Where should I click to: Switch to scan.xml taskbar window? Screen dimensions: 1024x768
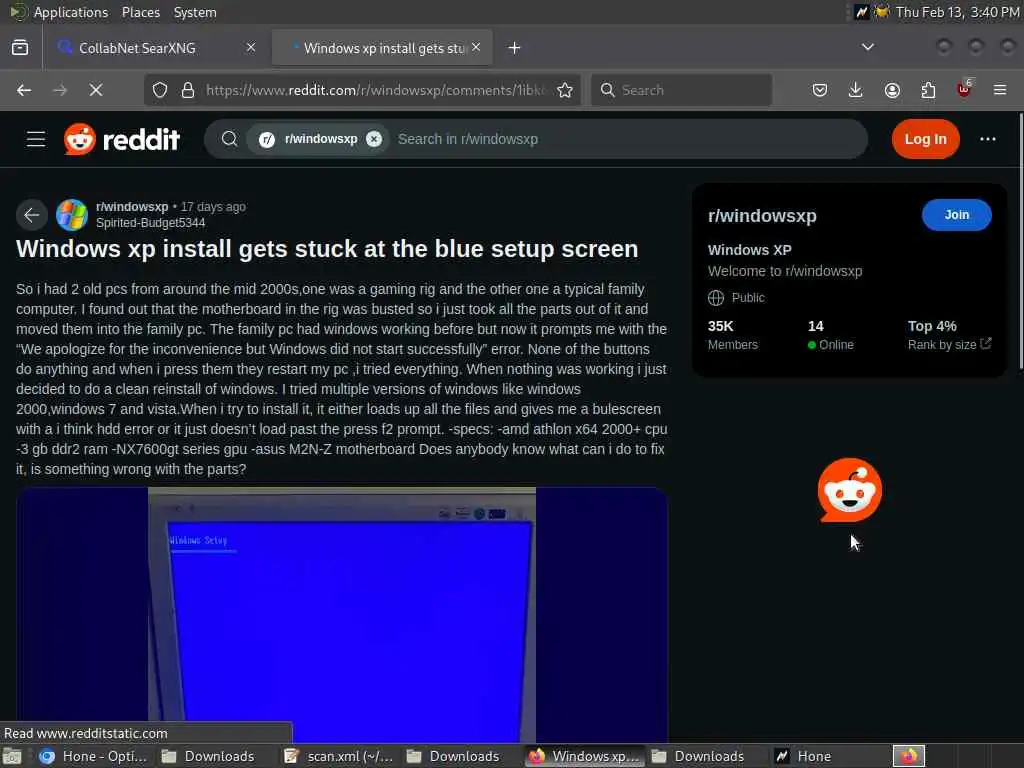coord(339,756)
